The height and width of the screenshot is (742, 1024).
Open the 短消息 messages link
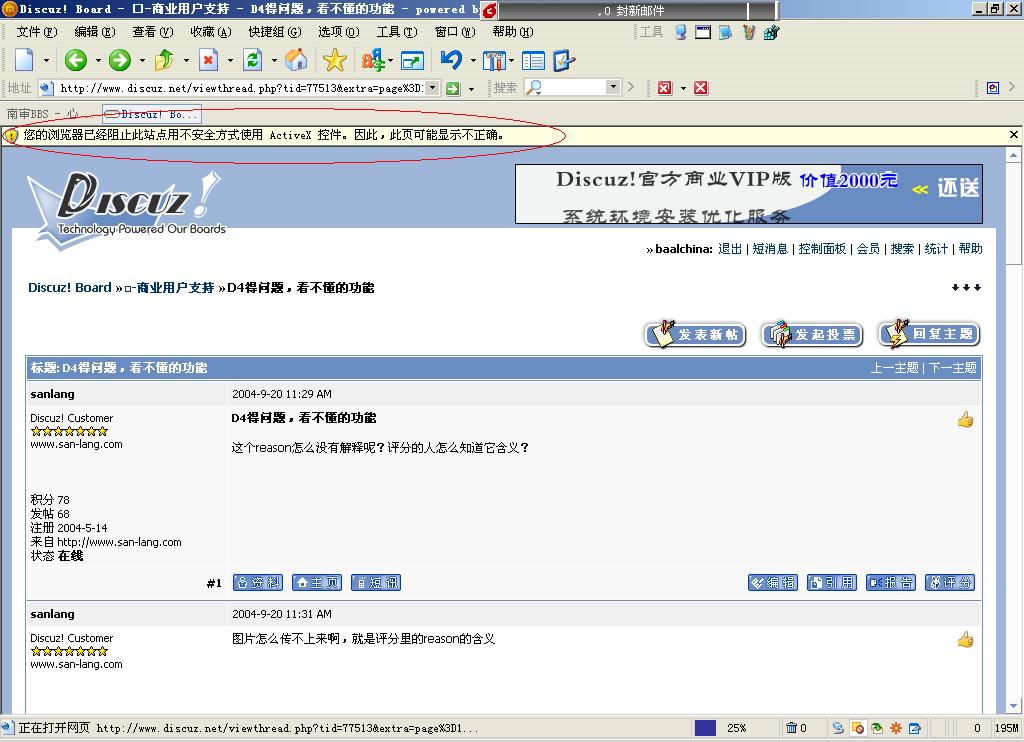tap(770, 249)
